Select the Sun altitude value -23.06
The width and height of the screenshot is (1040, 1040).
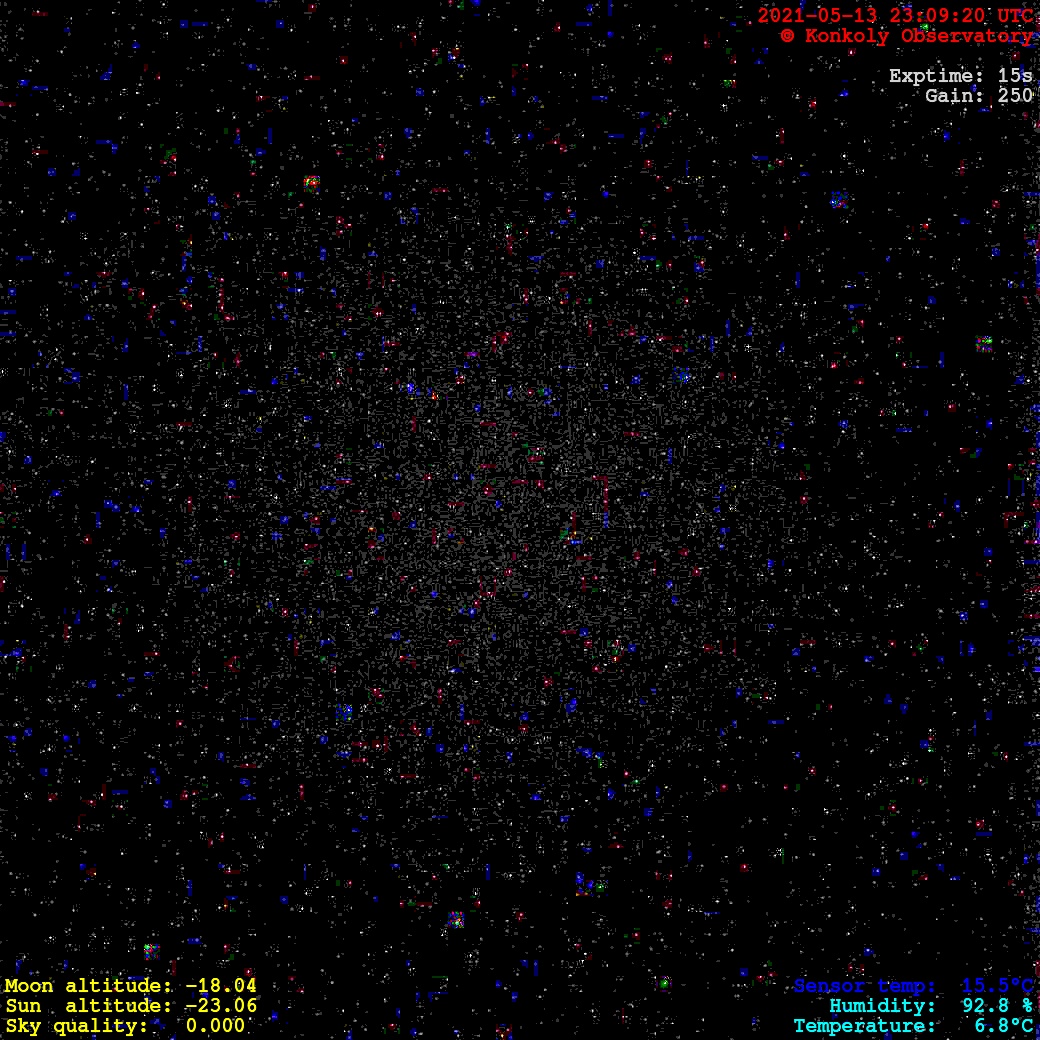click(220, 1006)
